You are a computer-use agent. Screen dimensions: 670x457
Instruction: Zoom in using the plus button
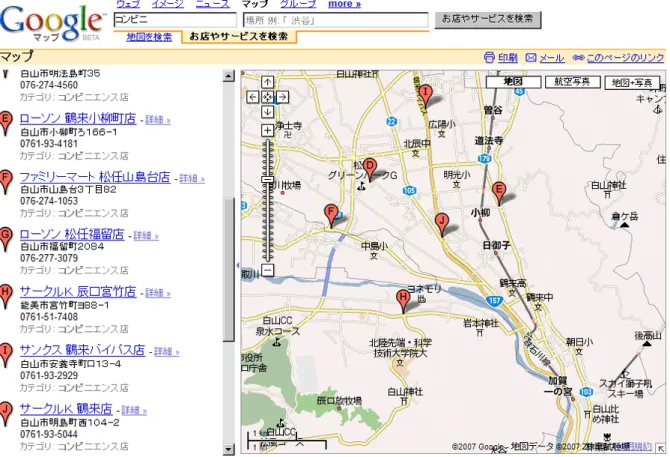click(x=267, y=130)
